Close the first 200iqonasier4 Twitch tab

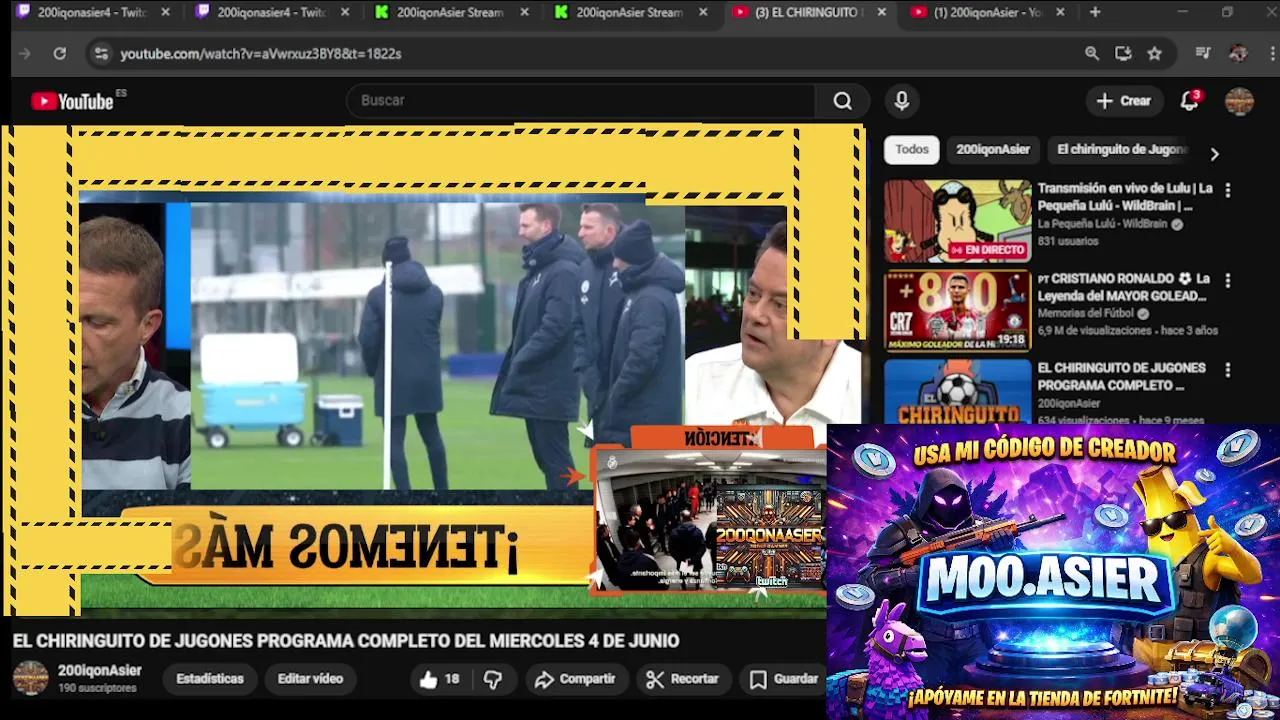coord(166,12)
